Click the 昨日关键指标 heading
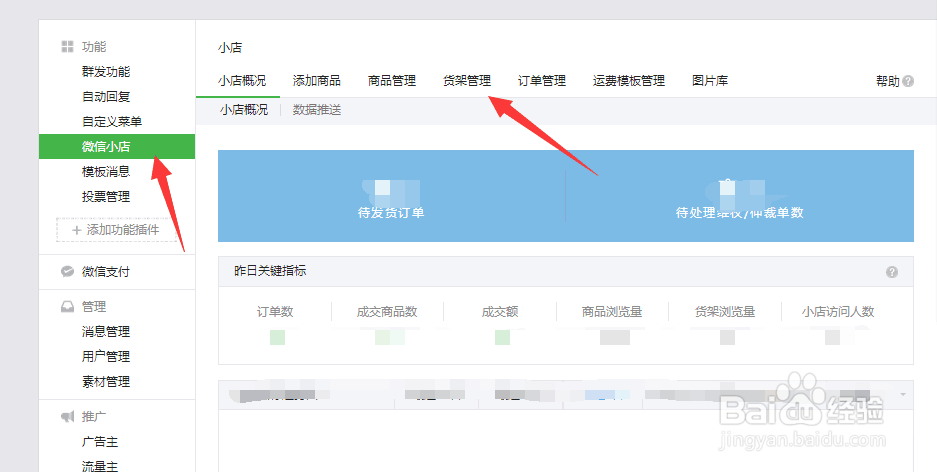This screenshot has height=472, width=937. (270, 271)
